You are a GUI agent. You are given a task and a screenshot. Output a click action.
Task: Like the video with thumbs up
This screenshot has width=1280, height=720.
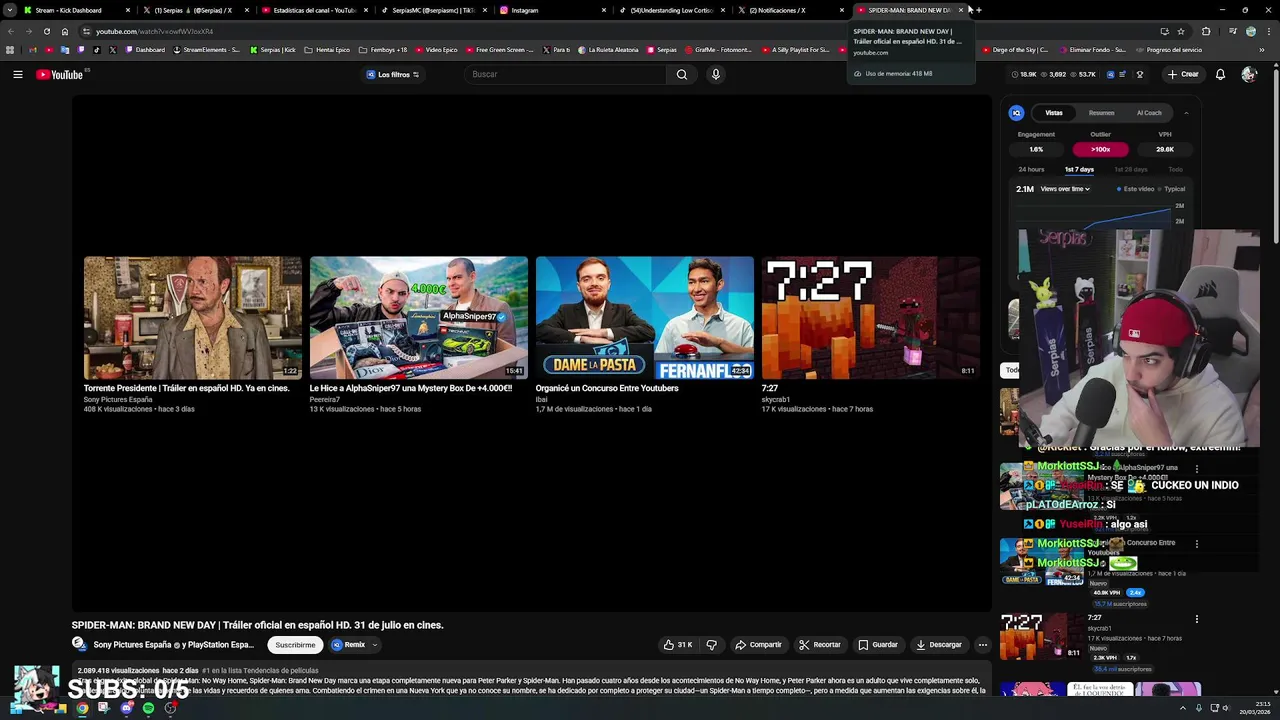(x=677, y=645)
